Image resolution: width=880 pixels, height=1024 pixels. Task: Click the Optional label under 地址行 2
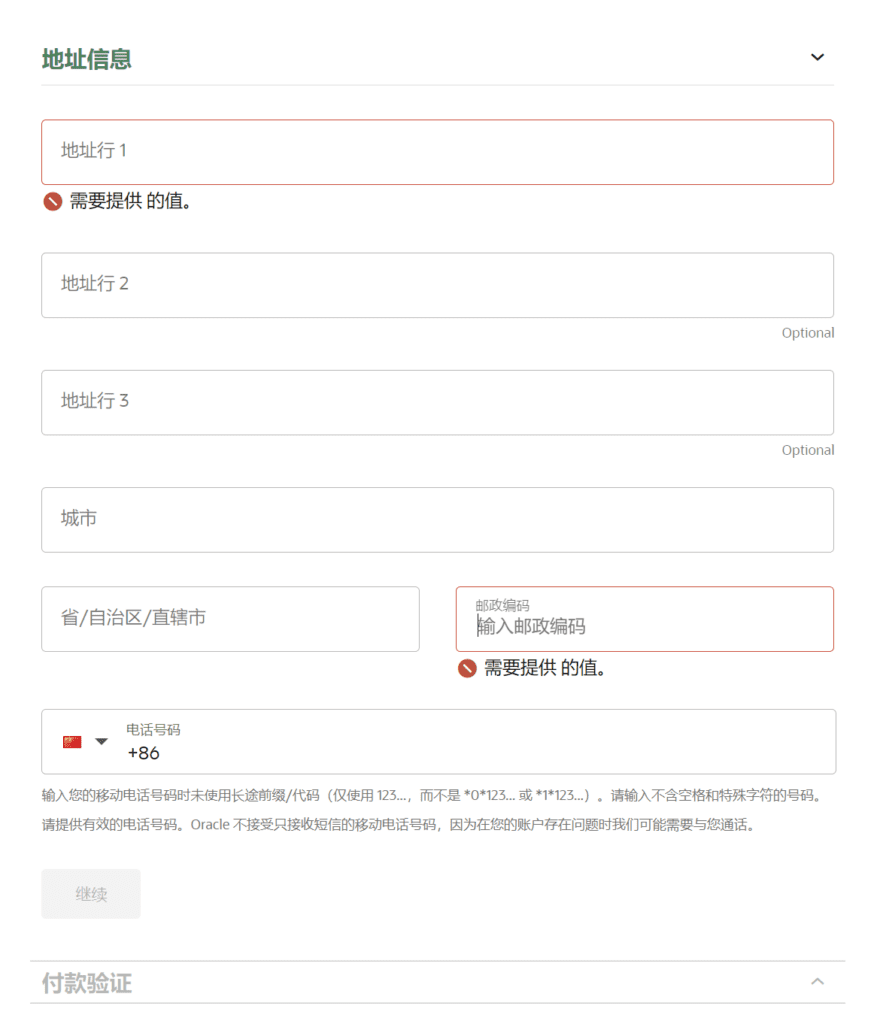[807, 333]
